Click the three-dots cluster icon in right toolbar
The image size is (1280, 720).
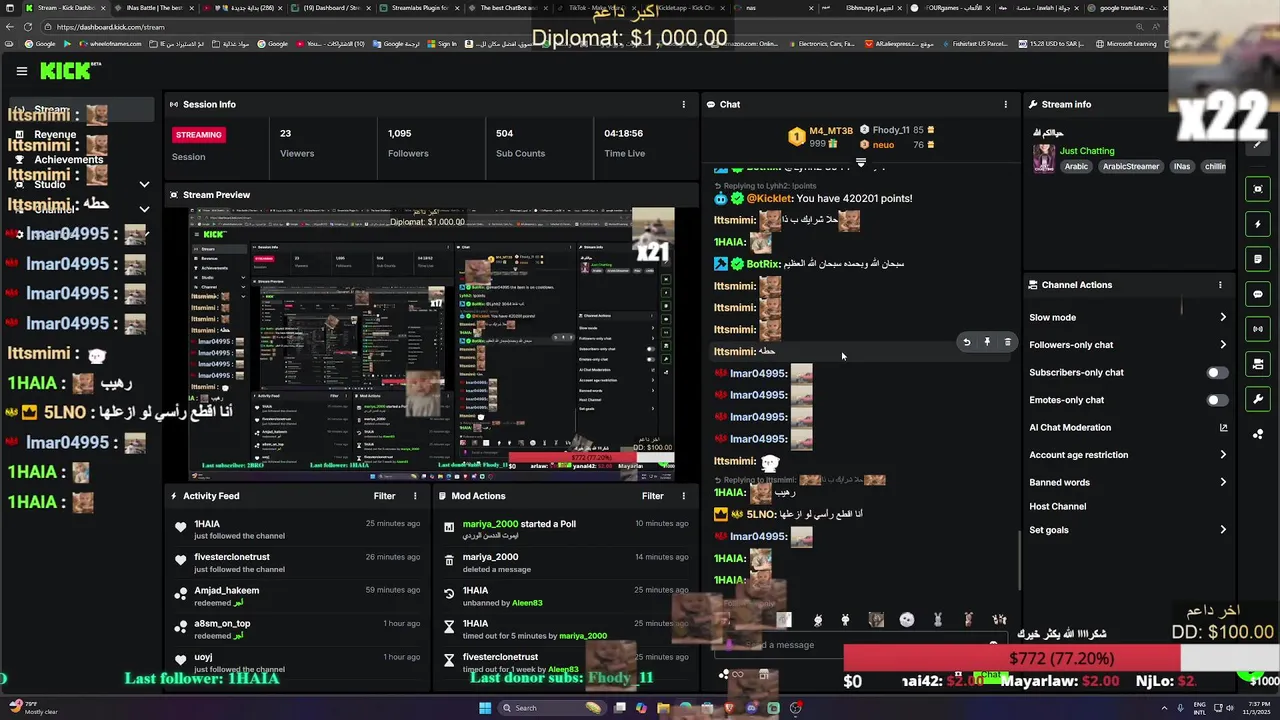(x=1258, y=434)
